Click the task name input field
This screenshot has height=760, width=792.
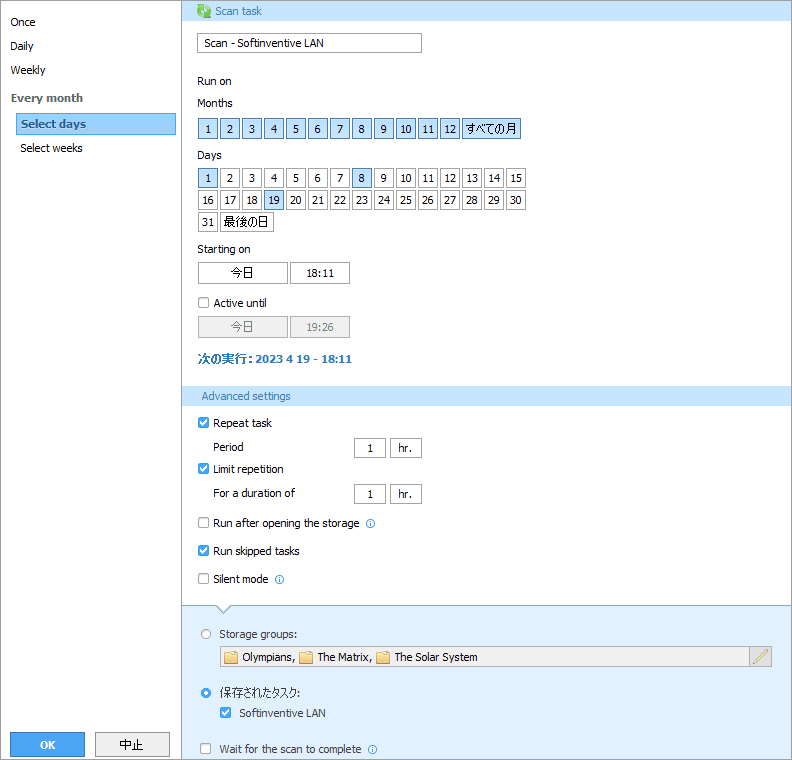[x=309, y=43]
